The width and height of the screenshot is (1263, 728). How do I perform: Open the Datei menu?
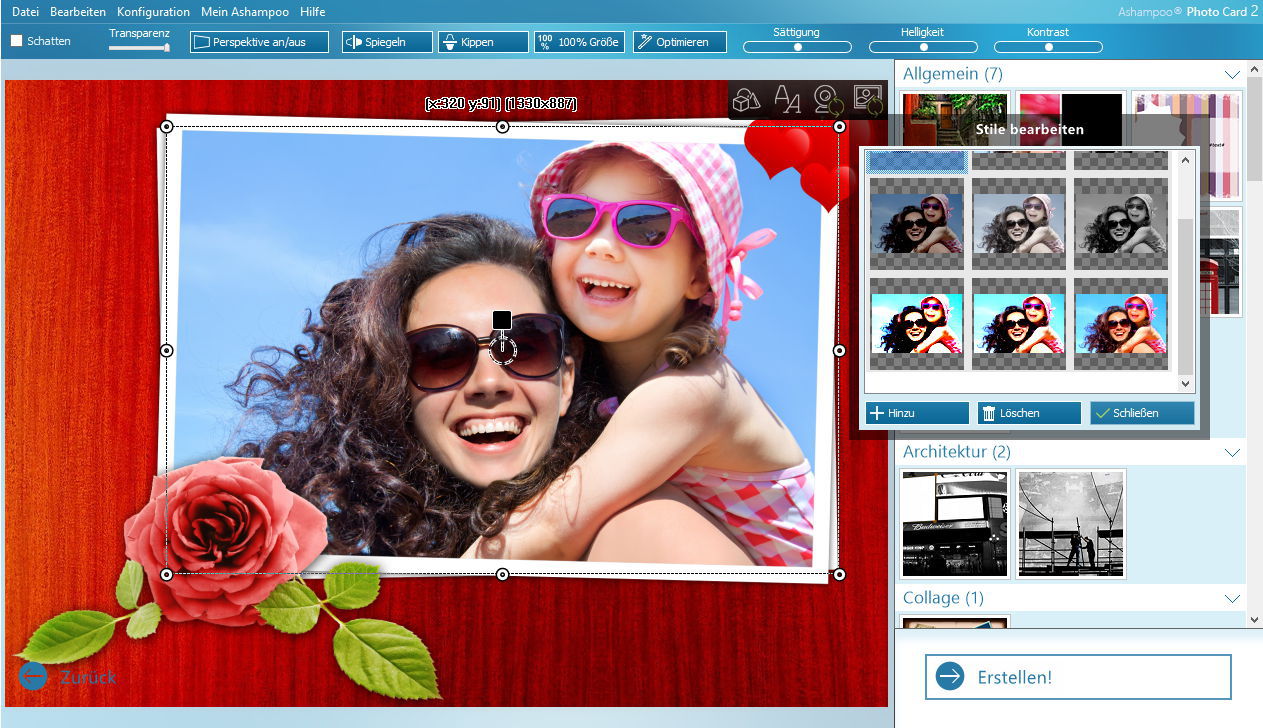(x=27, y=12)
